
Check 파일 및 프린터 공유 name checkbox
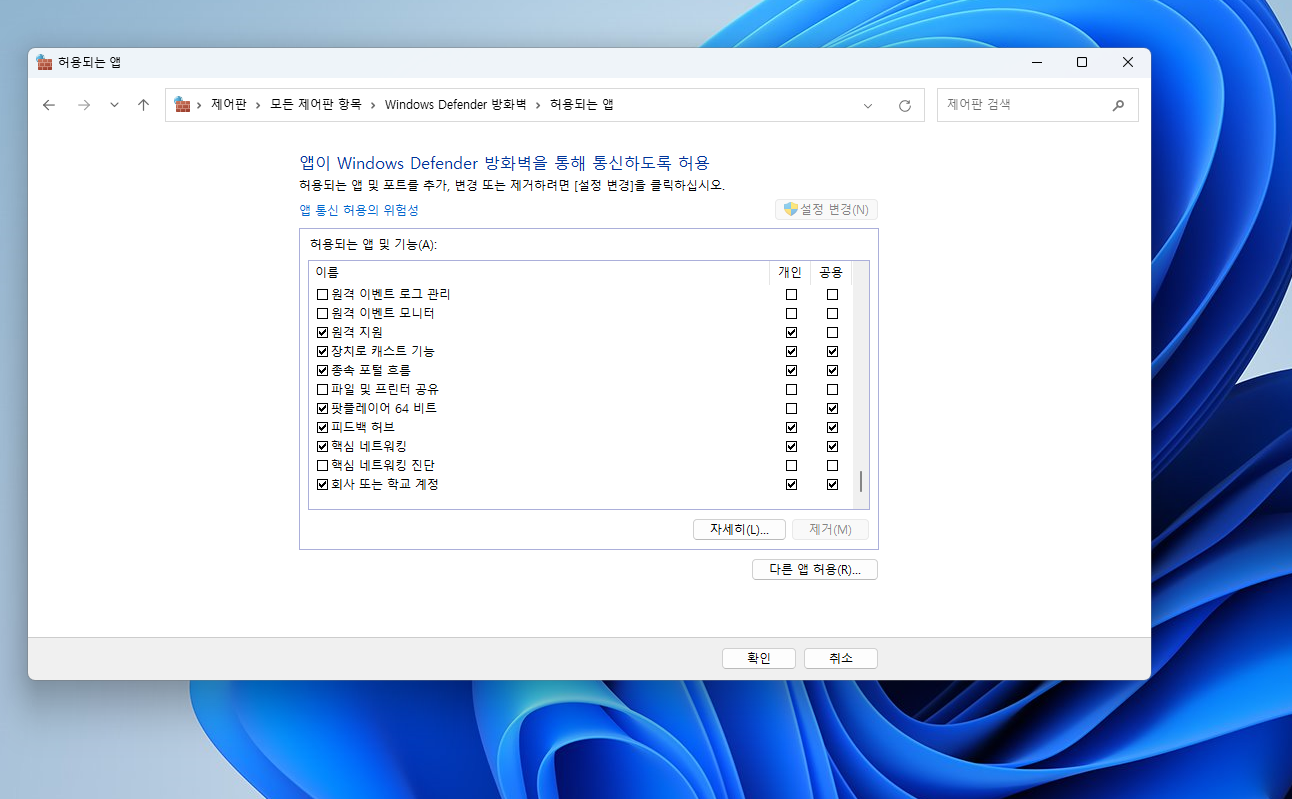coord(322,389)
